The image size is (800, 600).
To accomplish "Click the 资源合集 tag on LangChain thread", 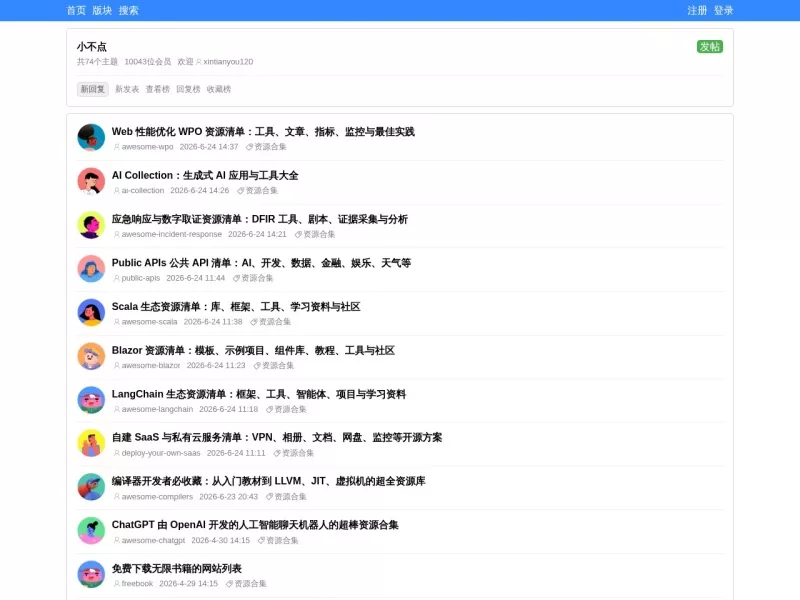I will (x=286, y=409).
